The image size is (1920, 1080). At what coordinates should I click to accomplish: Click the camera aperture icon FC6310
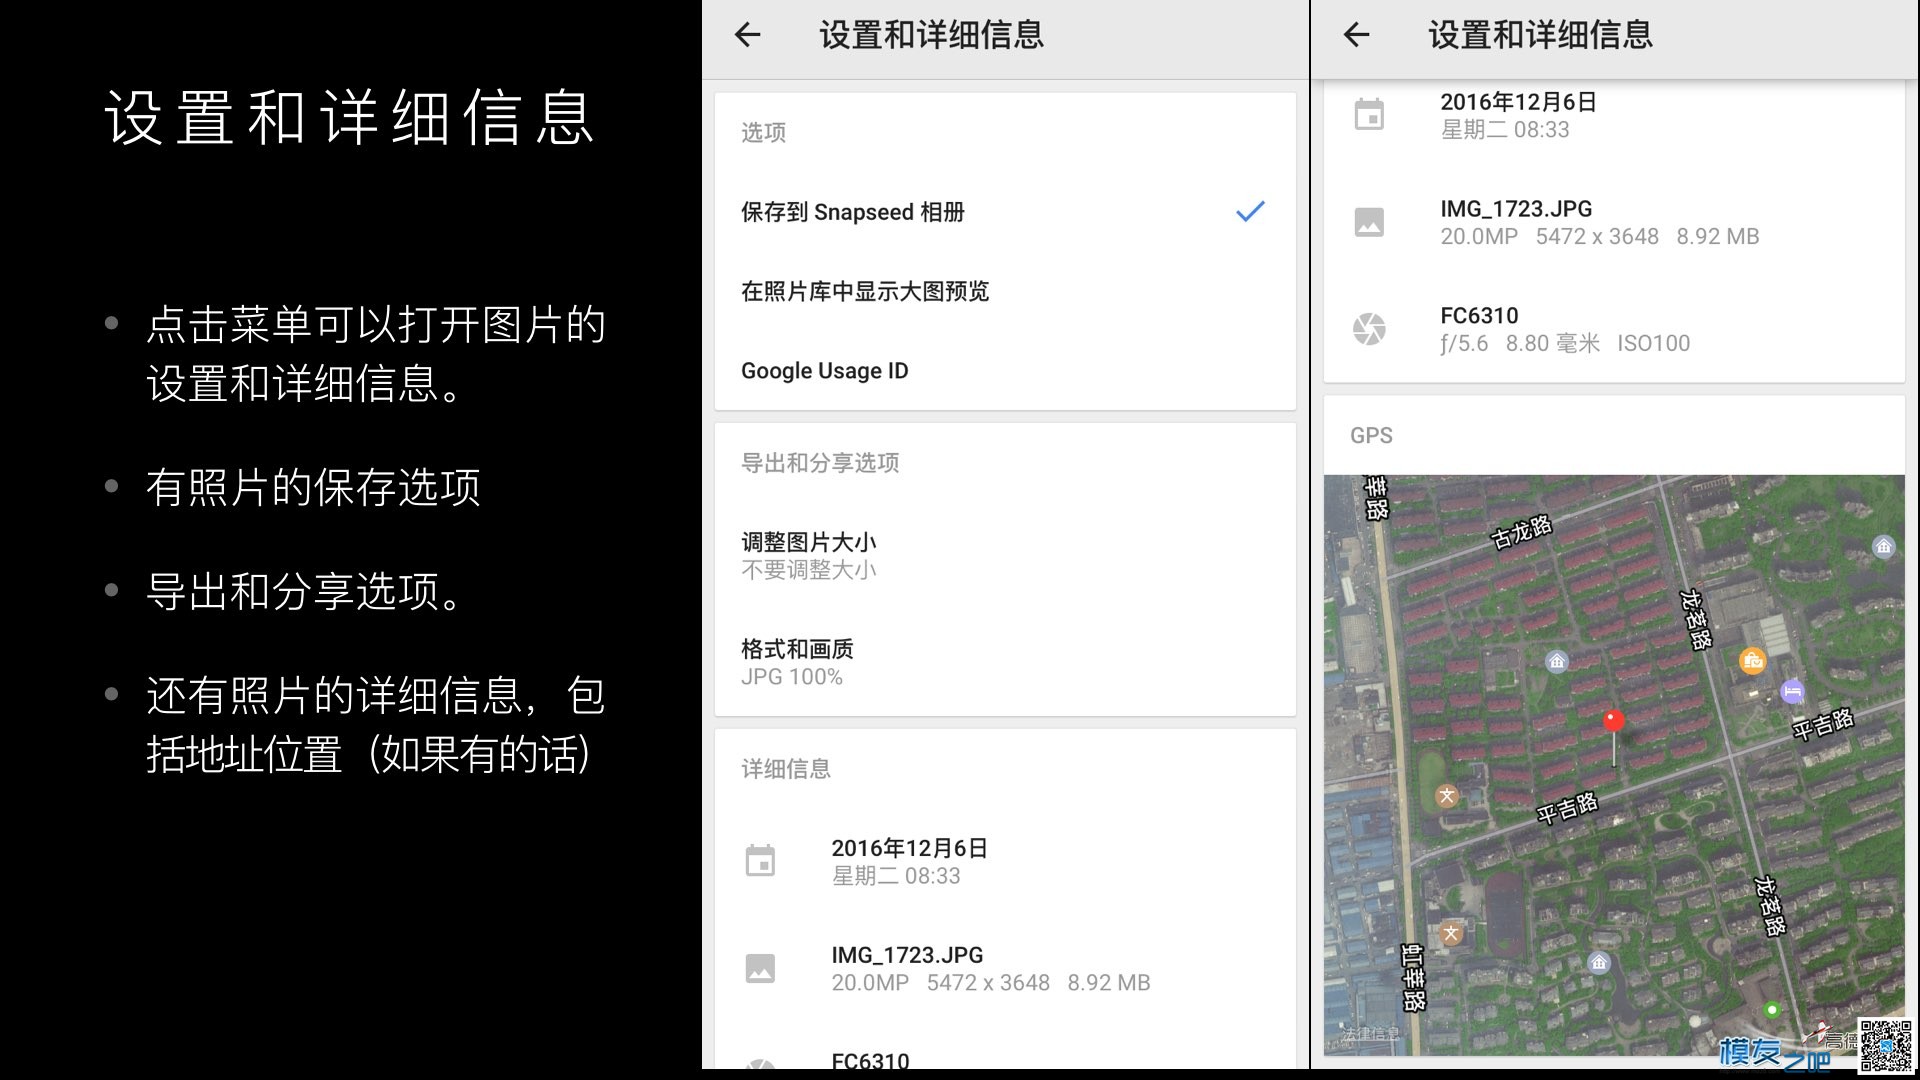point(1371,328)
